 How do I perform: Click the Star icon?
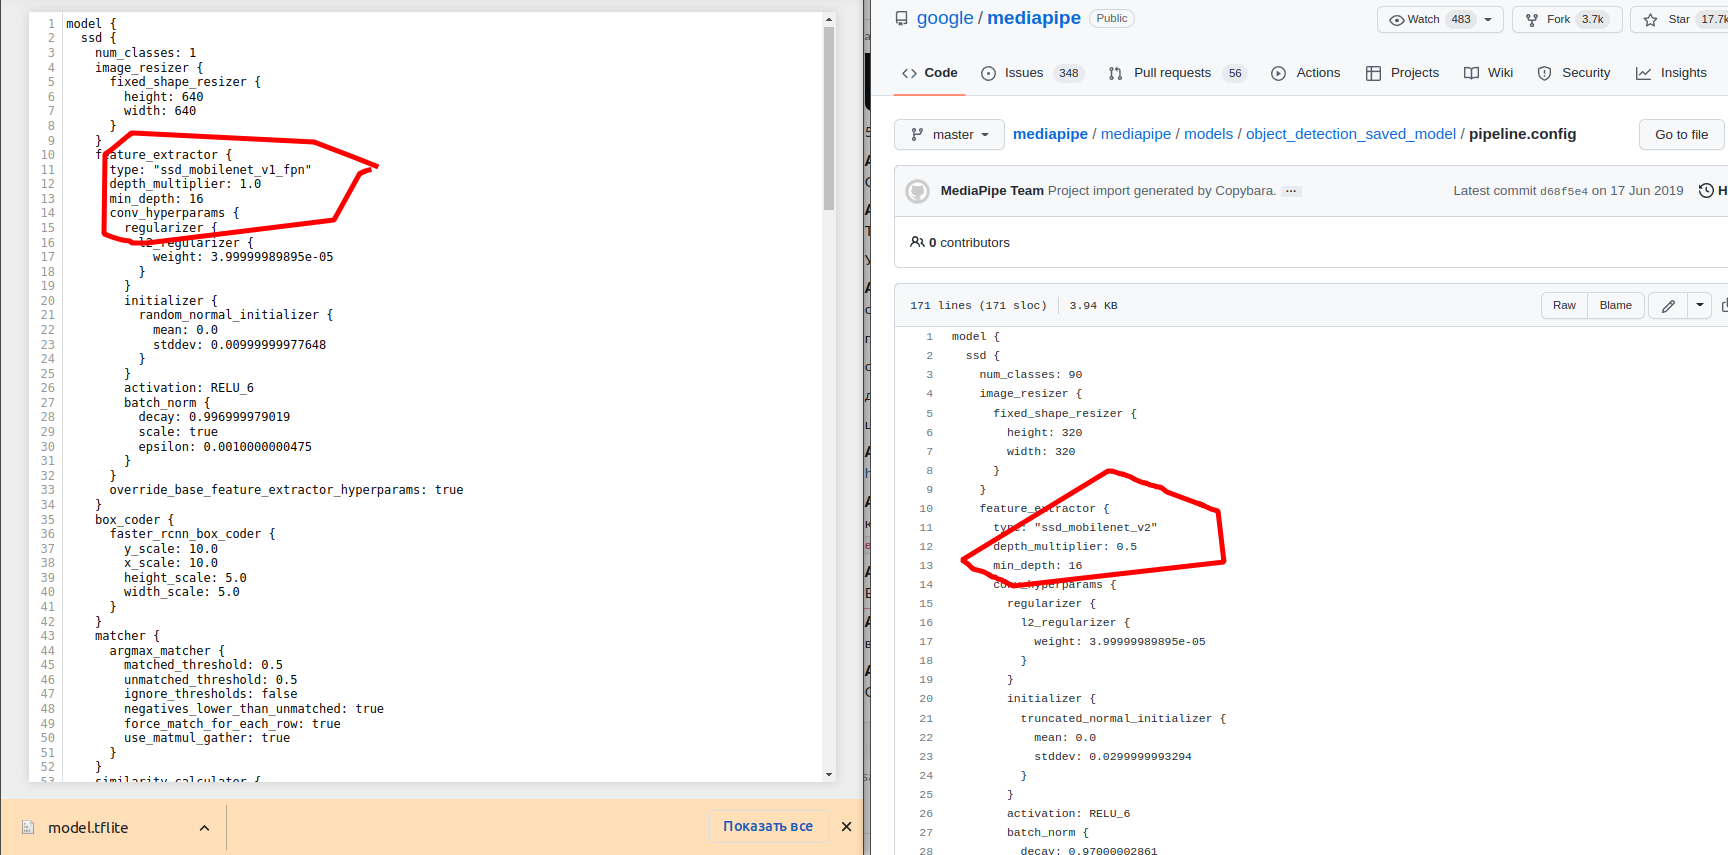[x=1650, y=19]
